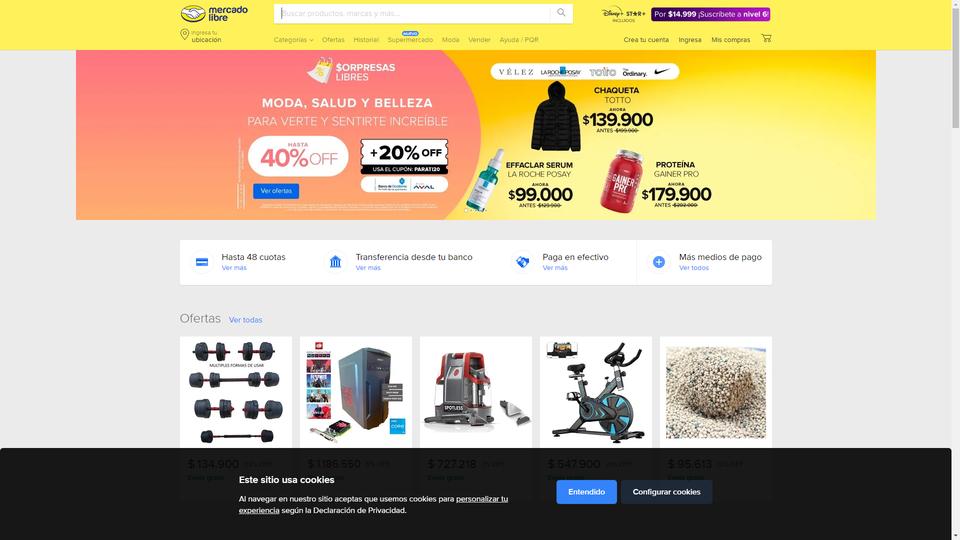960x540 pixels.
Task: Open the Ver todas offers link
Action: 246,320
